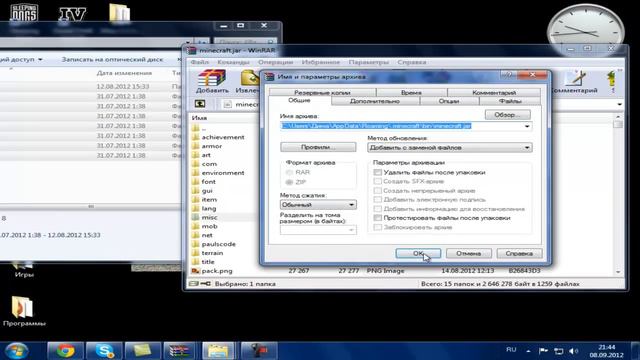640x360 pixels.
Task: Click the volume icon in system tray
Action: pyautogui.click(x=573, y=351)
